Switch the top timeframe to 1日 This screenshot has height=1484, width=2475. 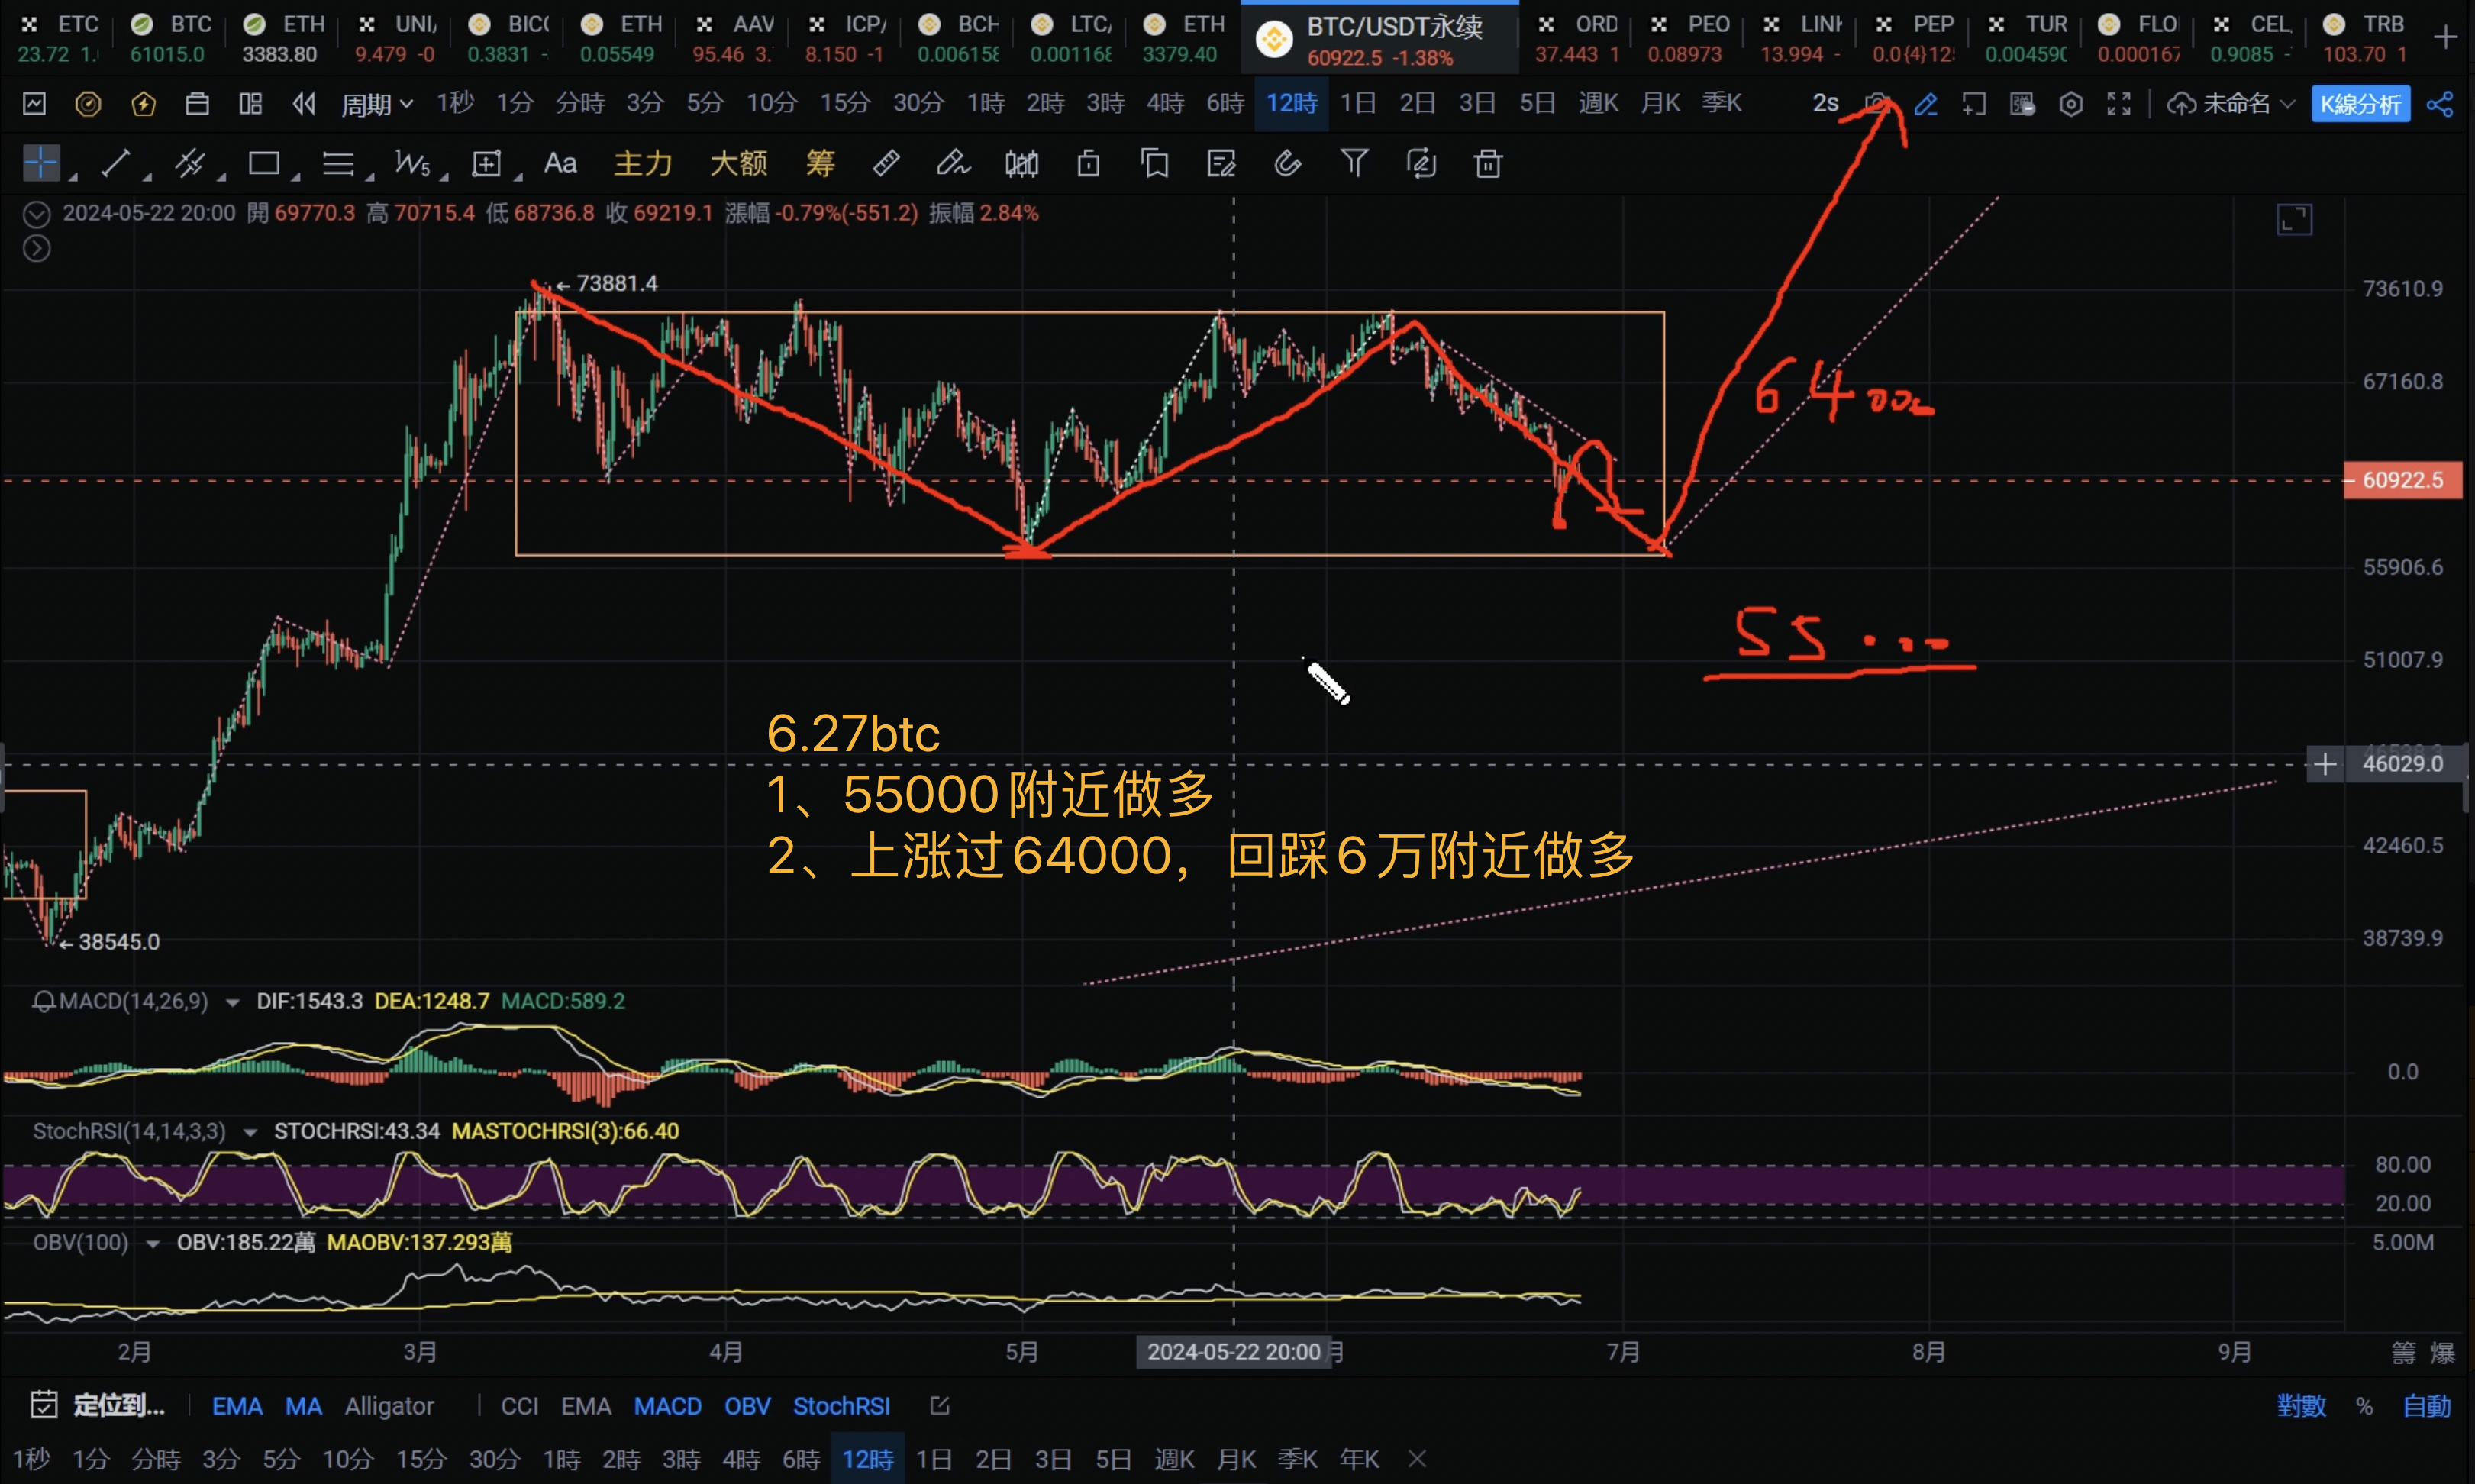coord(1357,103)
